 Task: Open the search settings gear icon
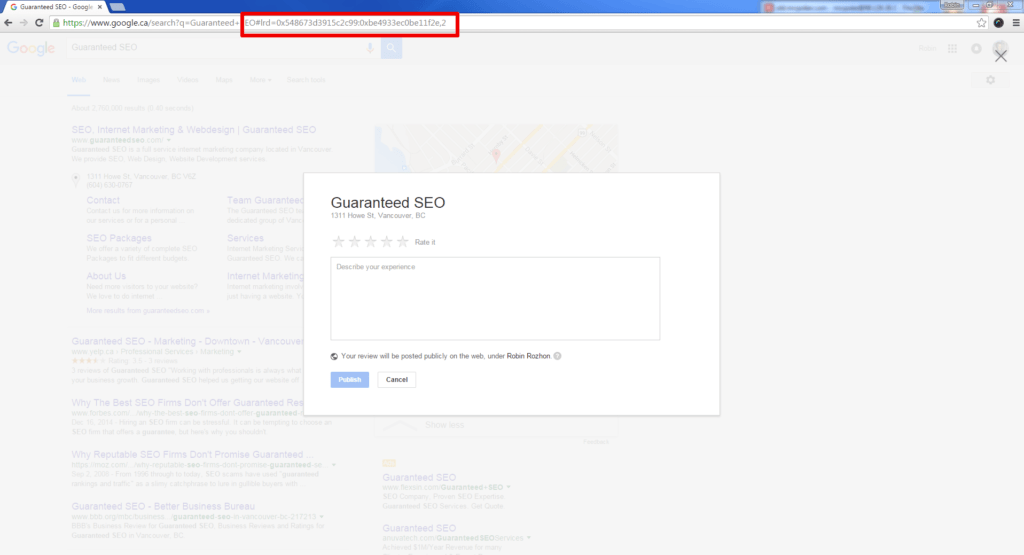[991, 80]
